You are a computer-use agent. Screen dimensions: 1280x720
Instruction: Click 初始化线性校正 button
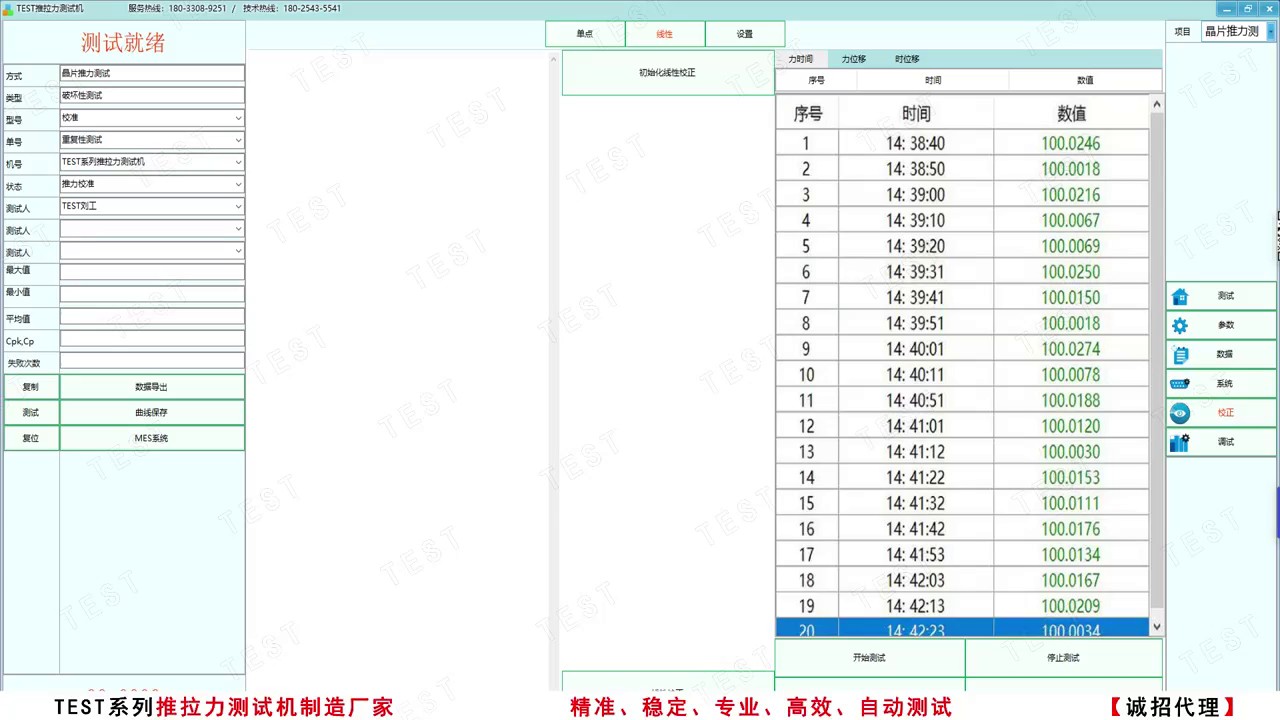(667, 73)
